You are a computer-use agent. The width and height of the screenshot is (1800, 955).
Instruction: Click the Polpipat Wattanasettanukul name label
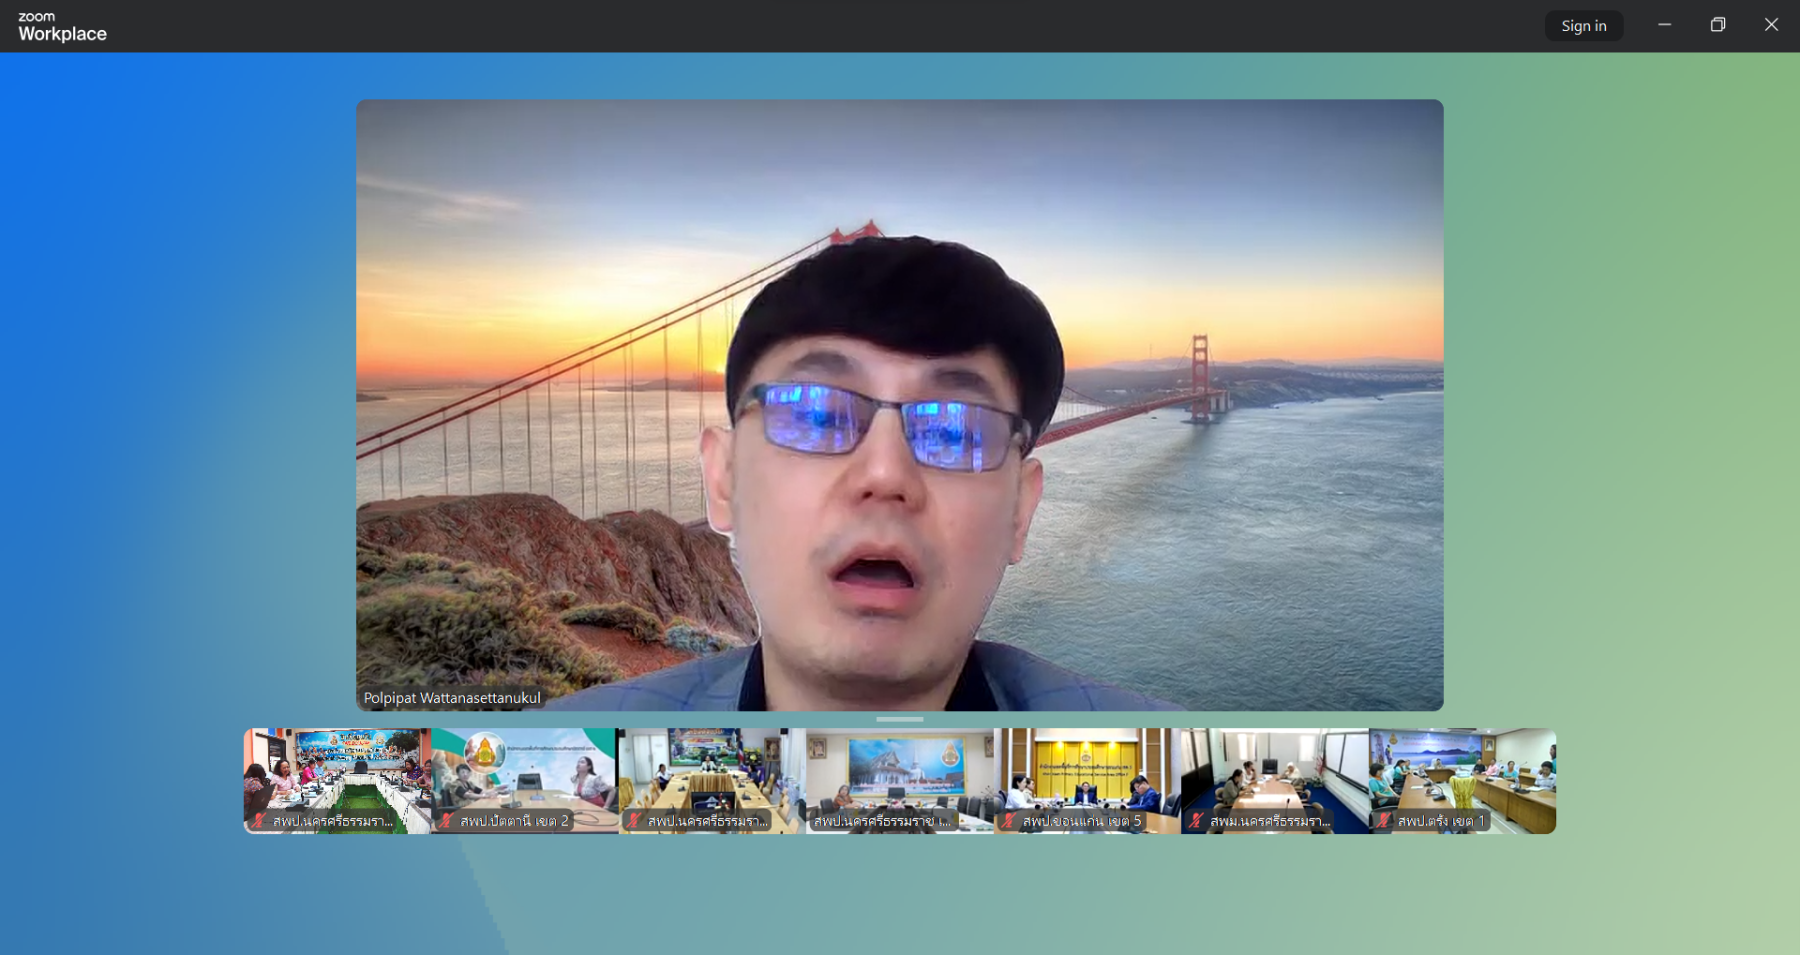click(452, 698)
